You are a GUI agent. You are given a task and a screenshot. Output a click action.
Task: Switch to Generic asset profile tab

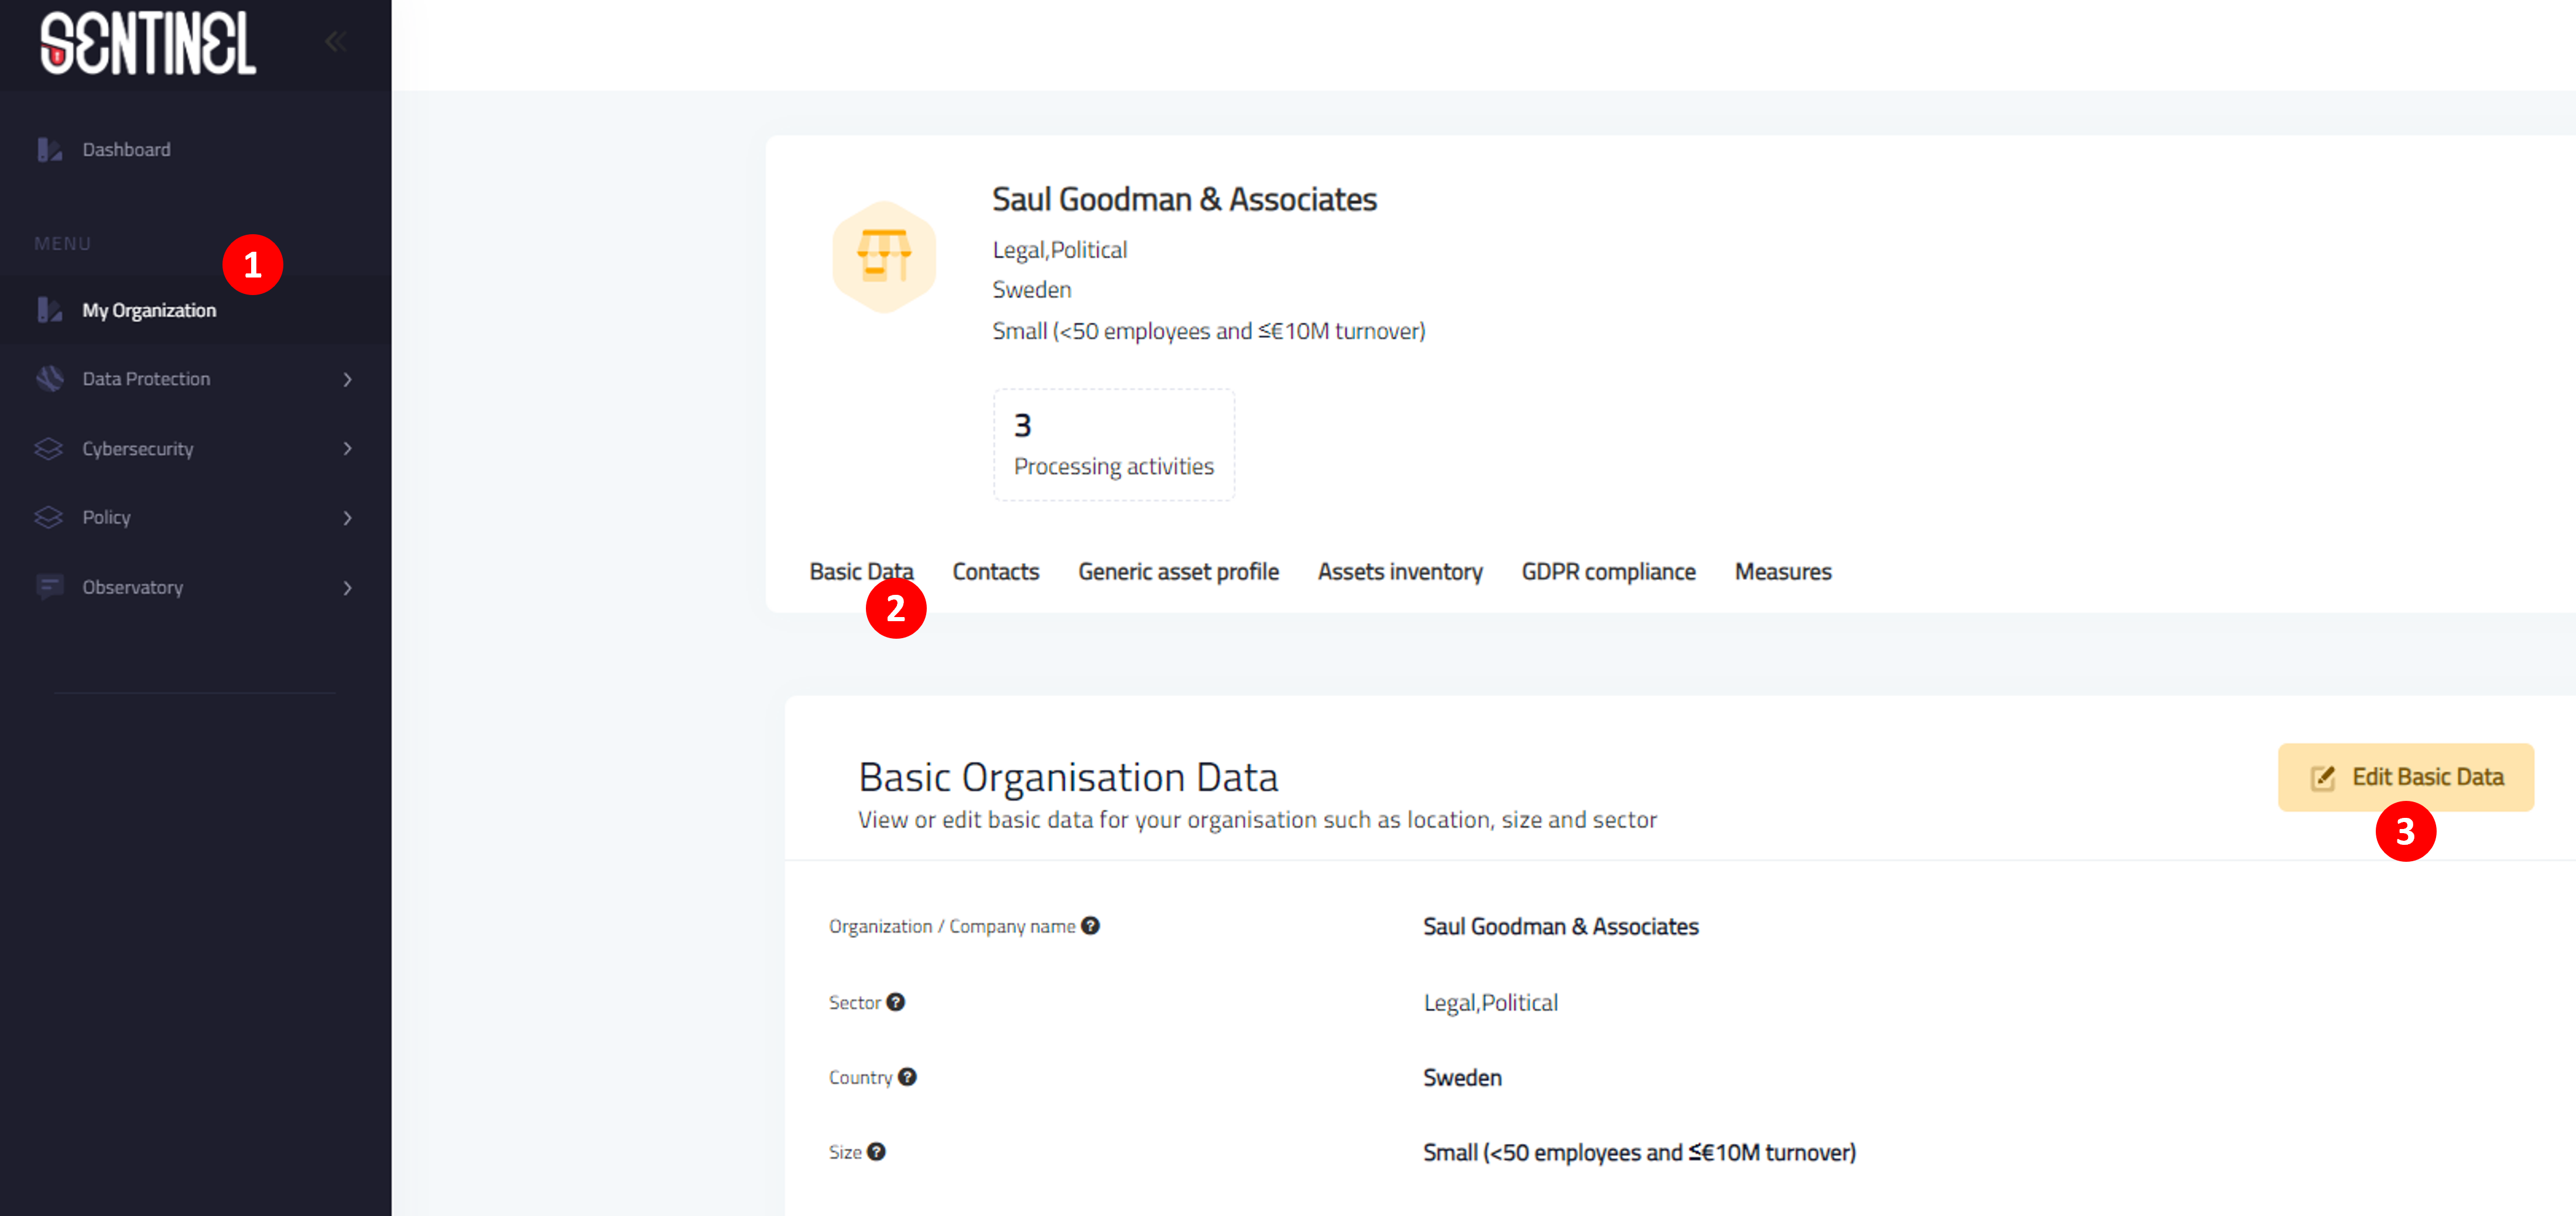pyautogui.click(x=1178, y=572)
